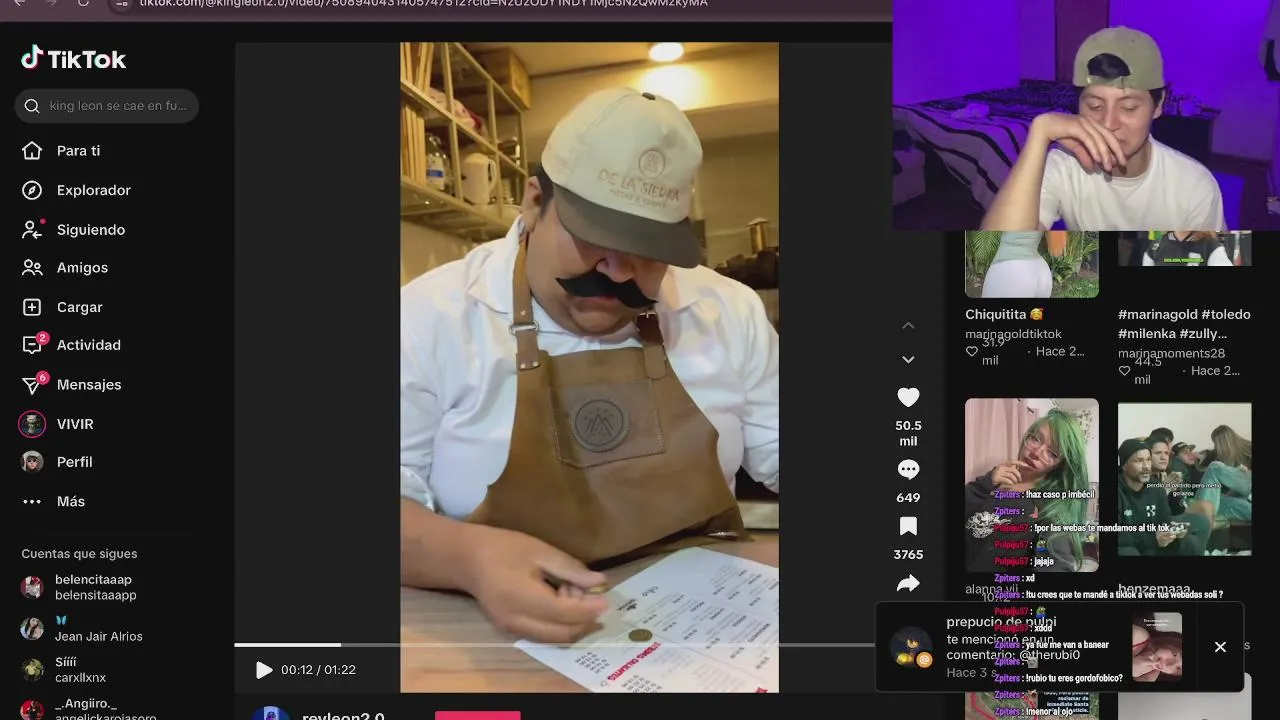Click the VIVIR avatar icon
1280x720 pixels.
pyautogui.click(x=32, y=424)
